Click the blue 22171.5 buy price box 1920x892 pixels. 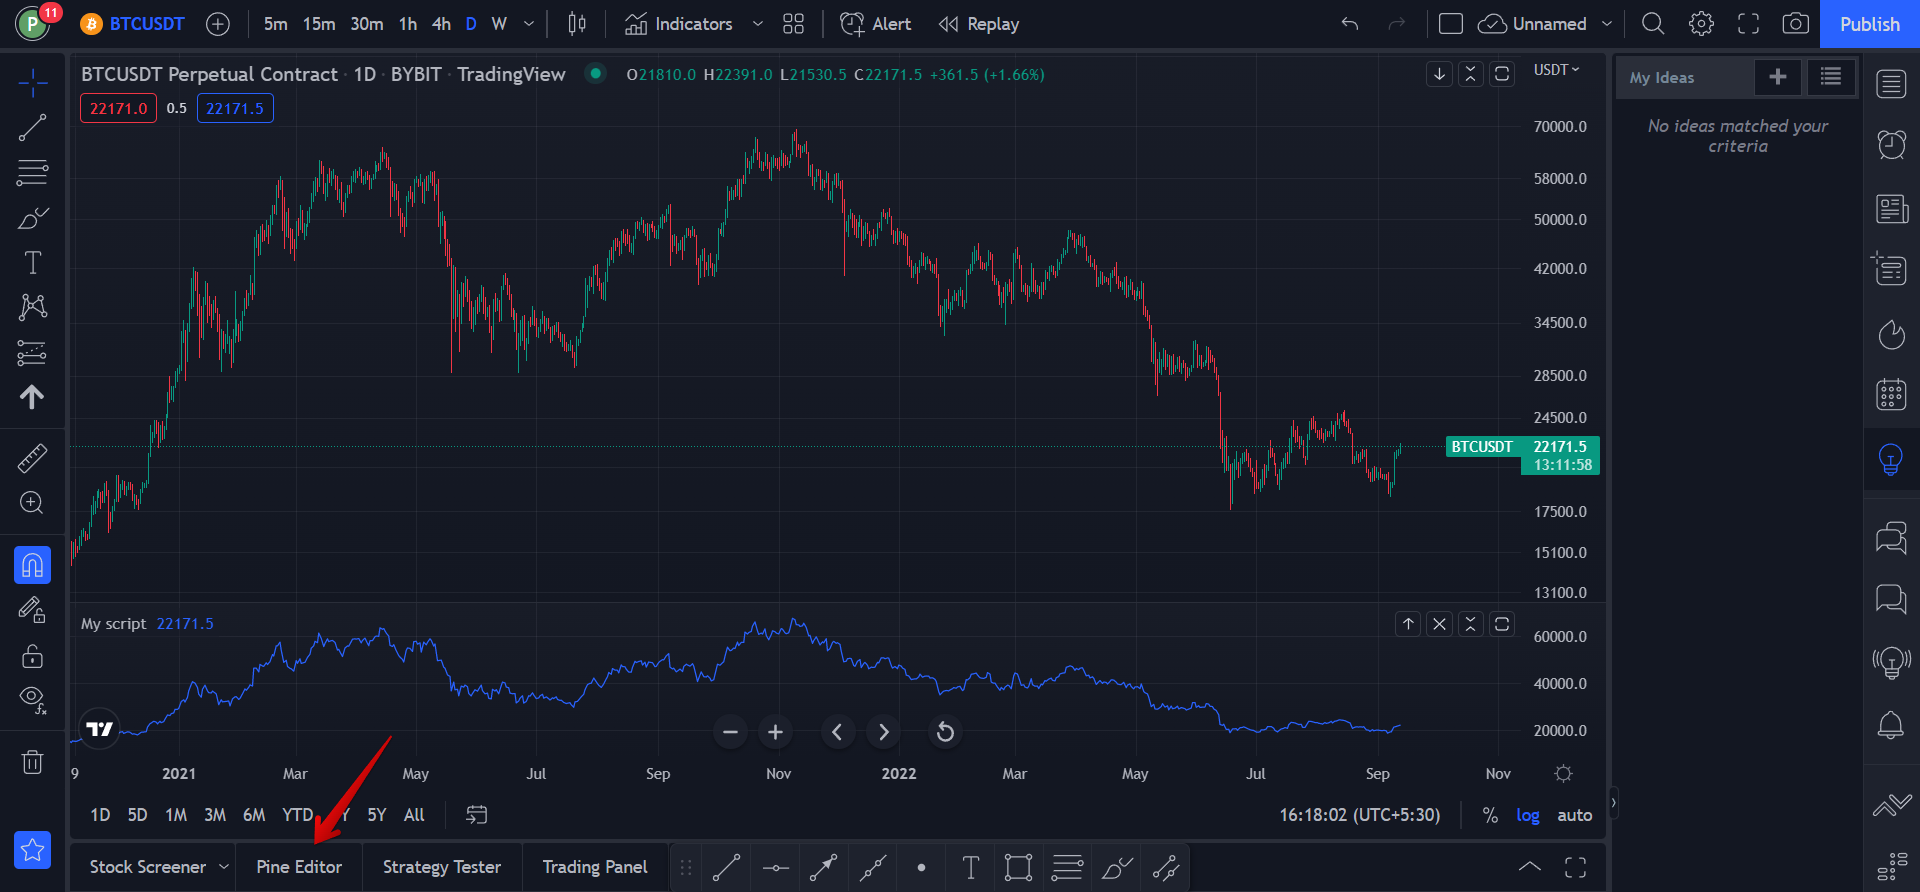click(235, 108)
